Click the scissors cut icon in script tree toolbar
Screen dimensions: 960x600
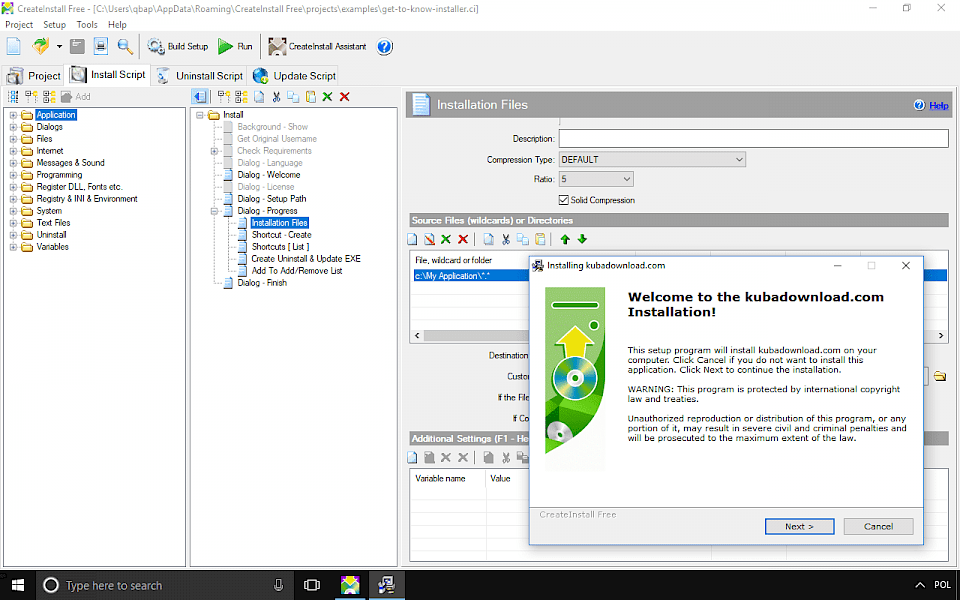tap(276, 97)
